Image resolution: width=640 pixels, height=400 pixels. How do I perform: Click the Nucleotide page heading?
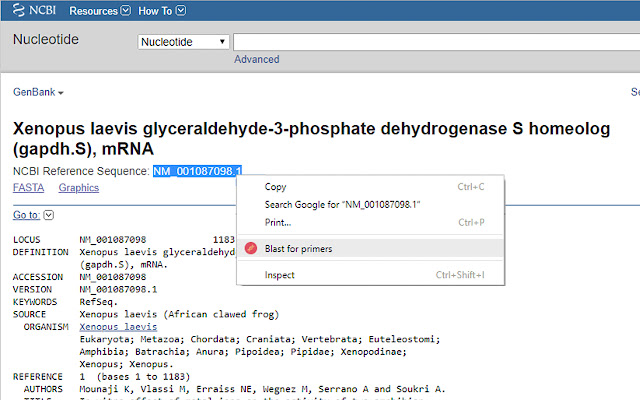coord(46,39)
